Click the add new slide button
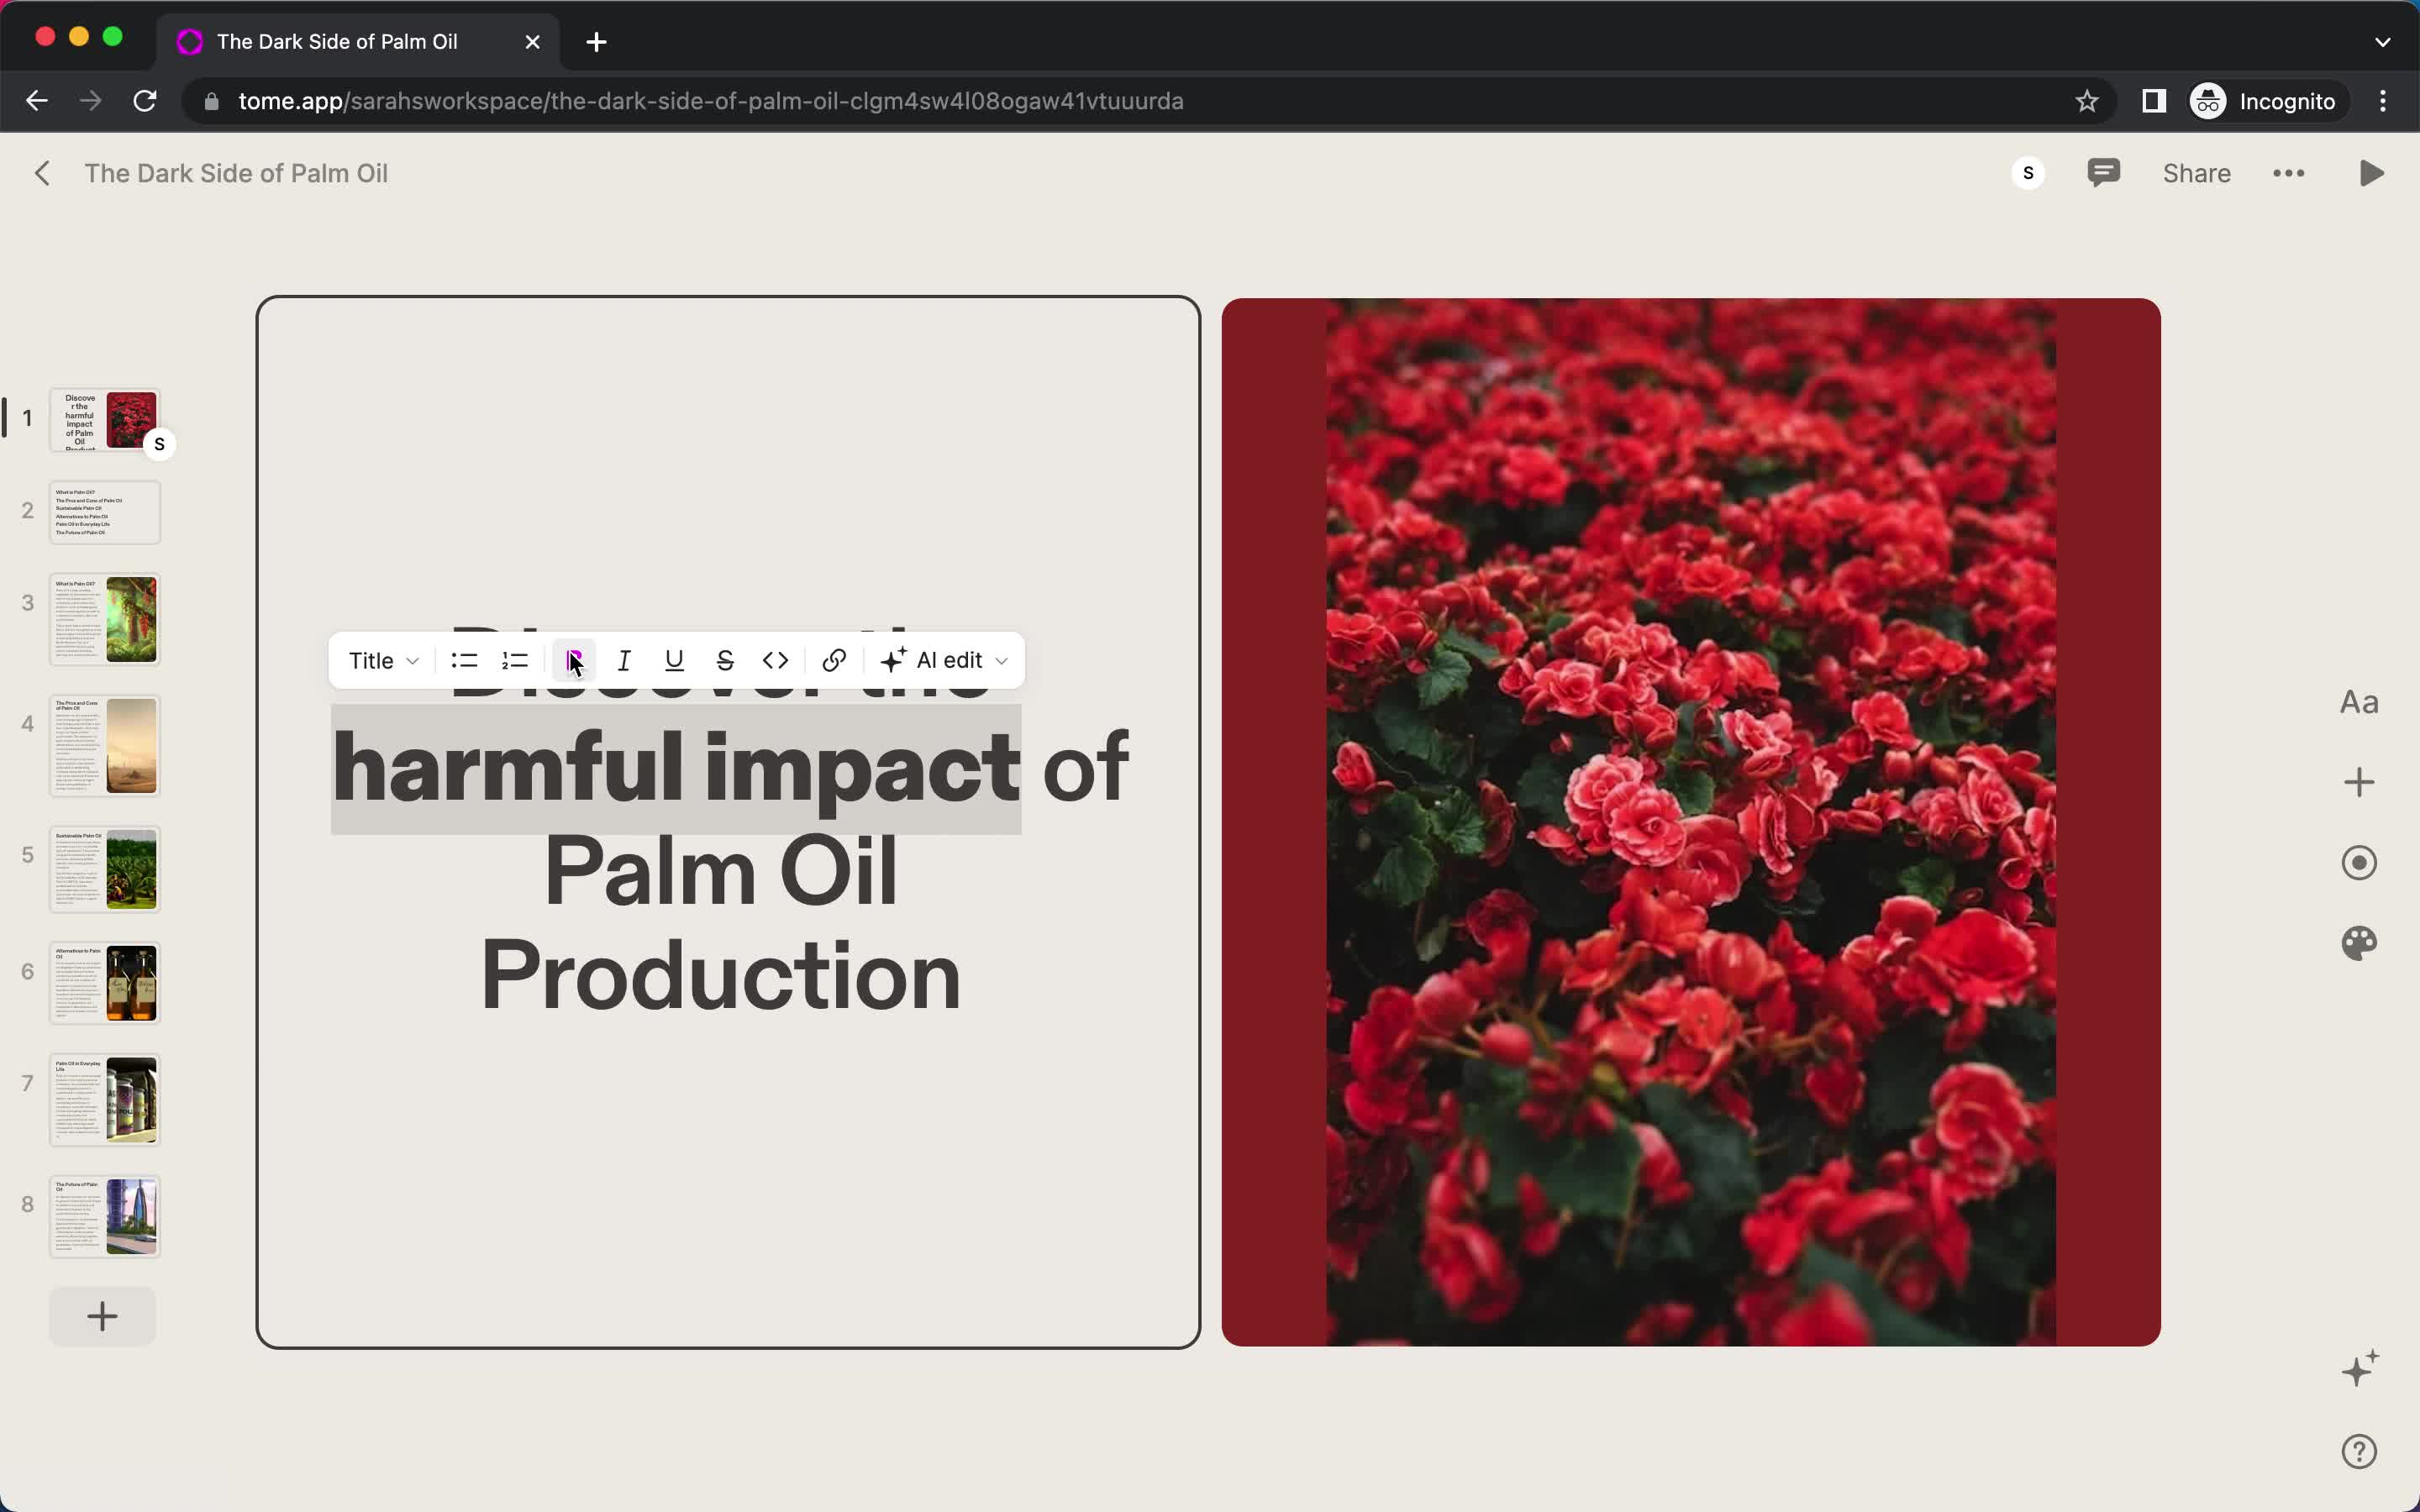Screen dimensions: 2420x1512 tap(101, 1315)
